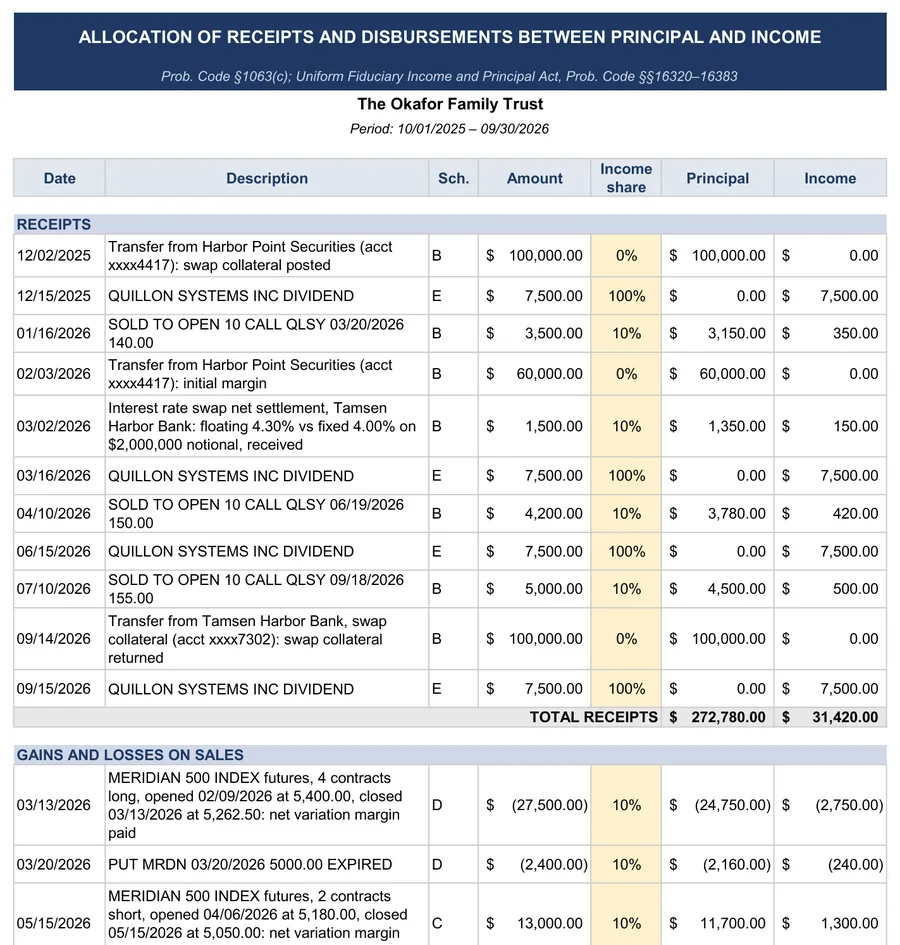The image size is (900, 945).
Task: Click the Income share column header
Action: tap(626, 178)
